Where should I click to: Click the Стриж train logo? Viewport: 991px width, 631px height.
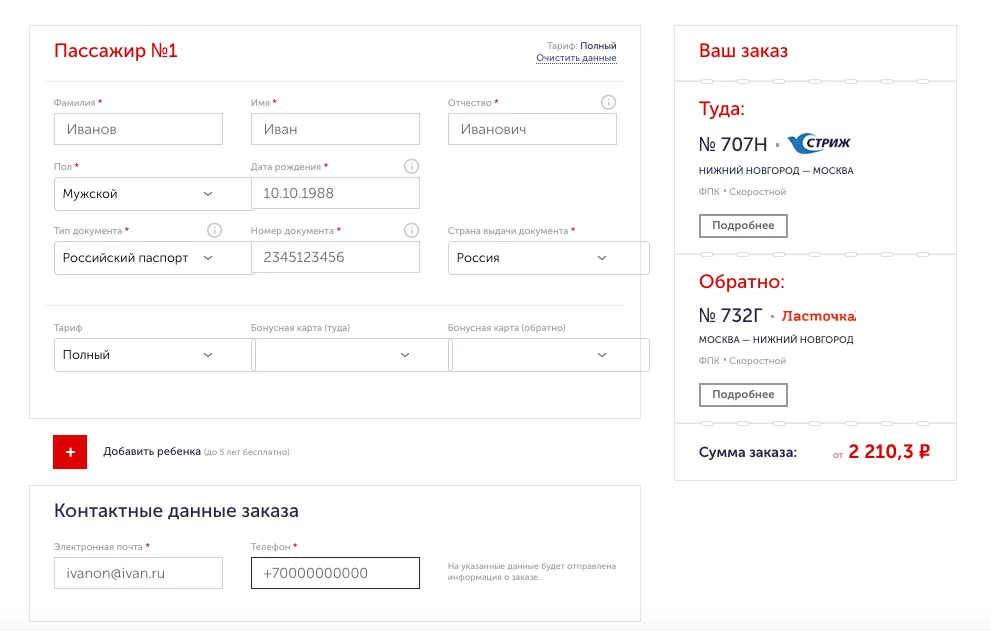tap(819, 144)
